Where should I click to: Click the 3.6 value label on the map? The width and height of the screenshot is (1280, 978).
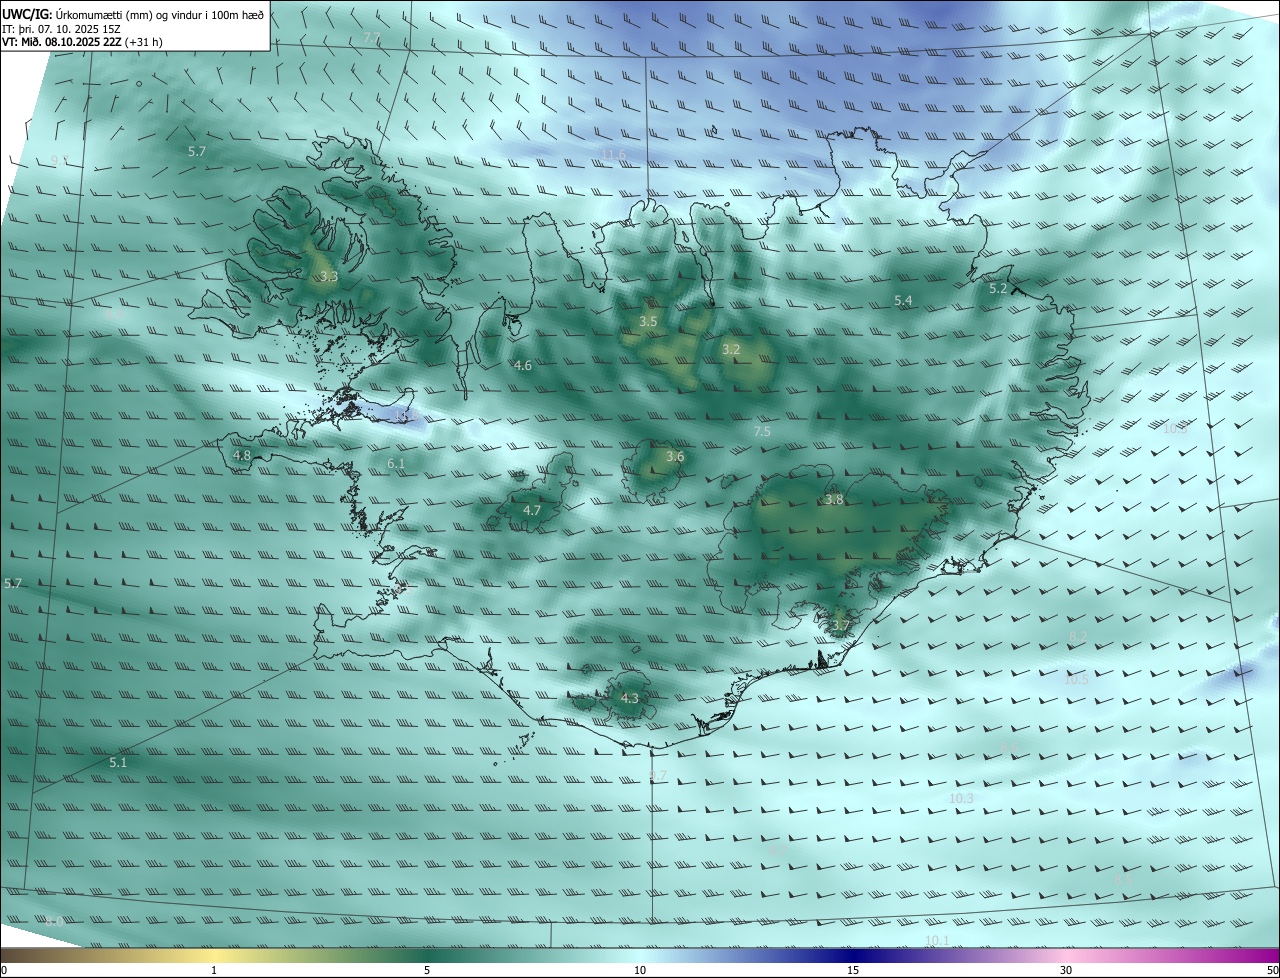[x=675, y=457]
